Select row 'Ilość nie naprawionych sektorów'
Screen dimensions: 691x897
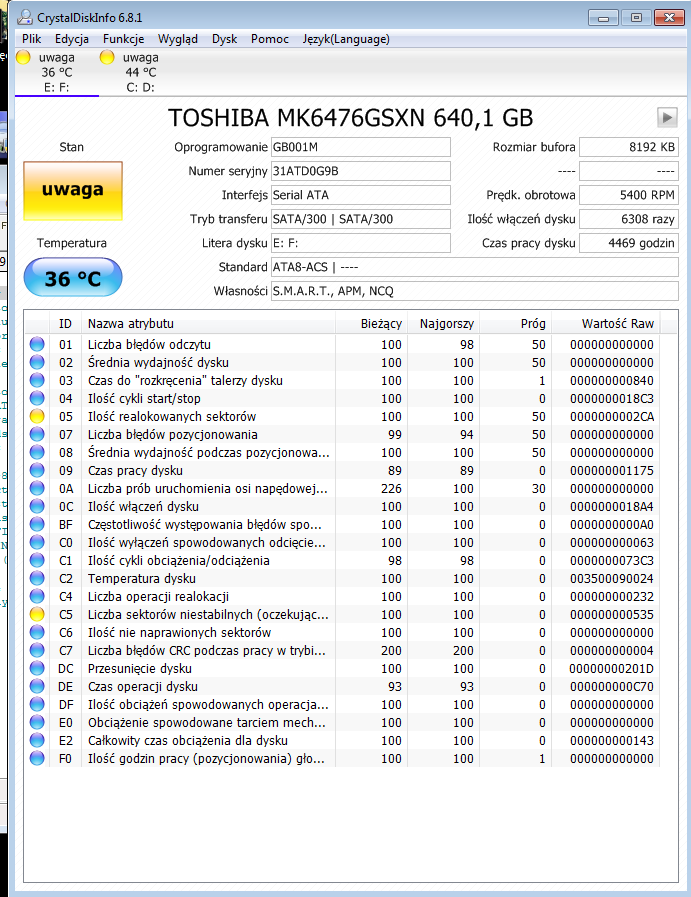343,633
